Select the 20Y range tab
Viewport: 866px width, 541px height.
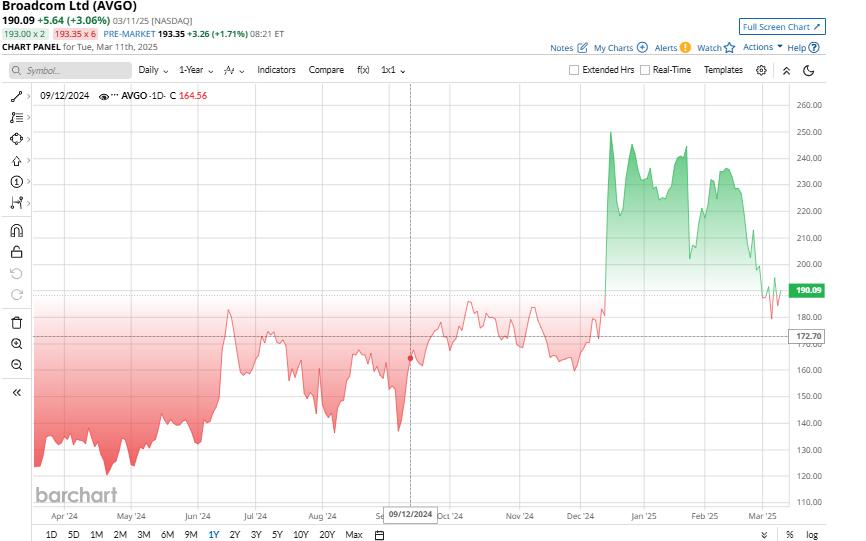327,534
